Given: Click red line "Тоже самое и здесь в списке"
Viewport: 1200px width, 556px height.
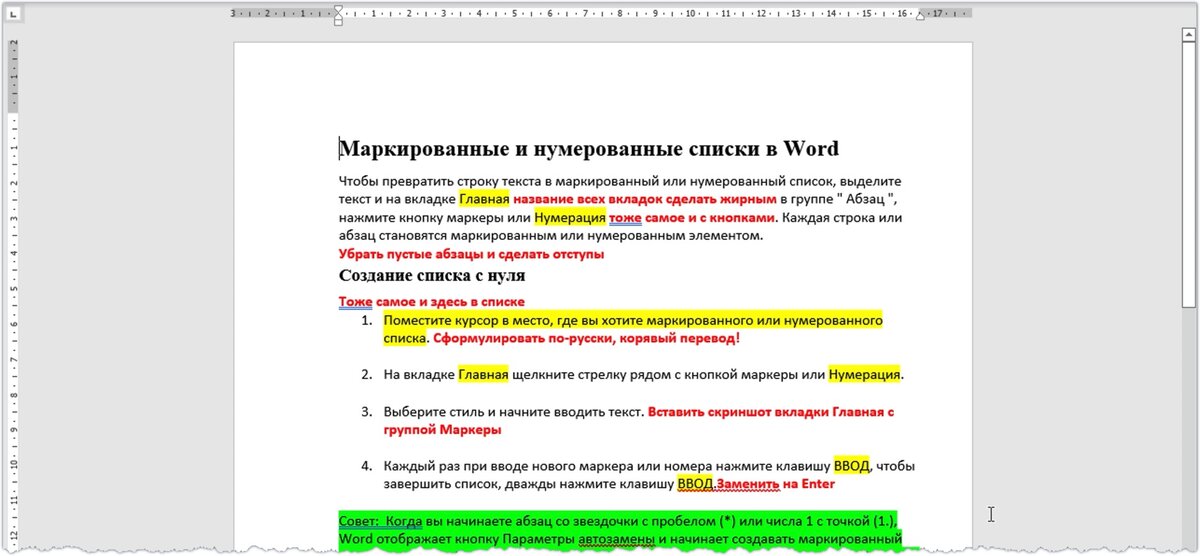Looking at the screenshot, I should (x=431, y=301).
